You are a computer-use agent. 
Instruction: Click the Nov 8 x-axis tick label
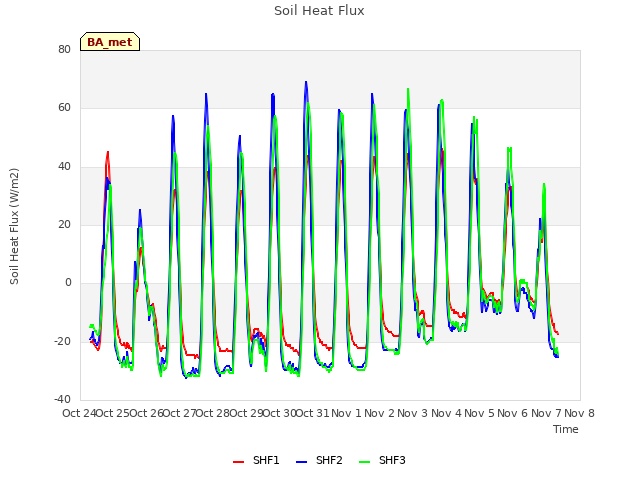coord(579,413)
